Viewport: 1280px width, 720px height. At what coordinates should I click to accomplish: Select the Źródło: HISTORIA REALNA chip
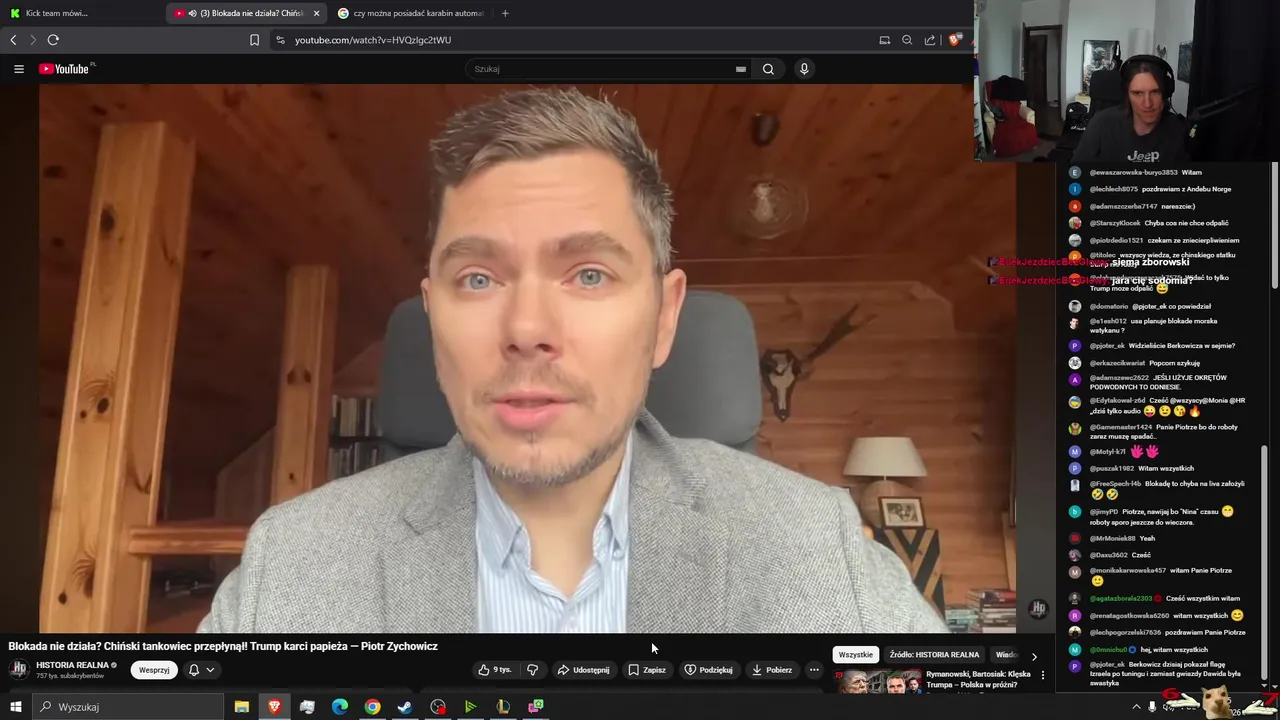[x=934, y=655]
